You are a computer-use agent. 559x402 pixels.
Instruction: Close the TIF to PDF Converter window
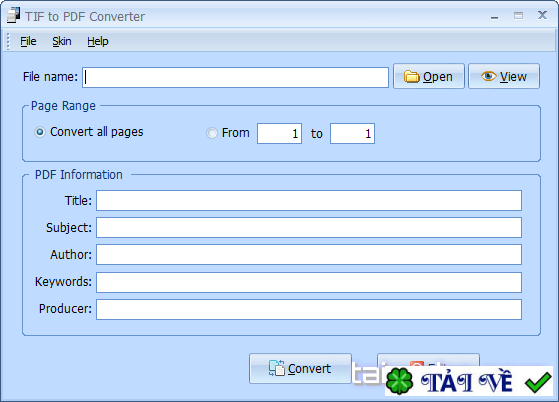point(542,15)
